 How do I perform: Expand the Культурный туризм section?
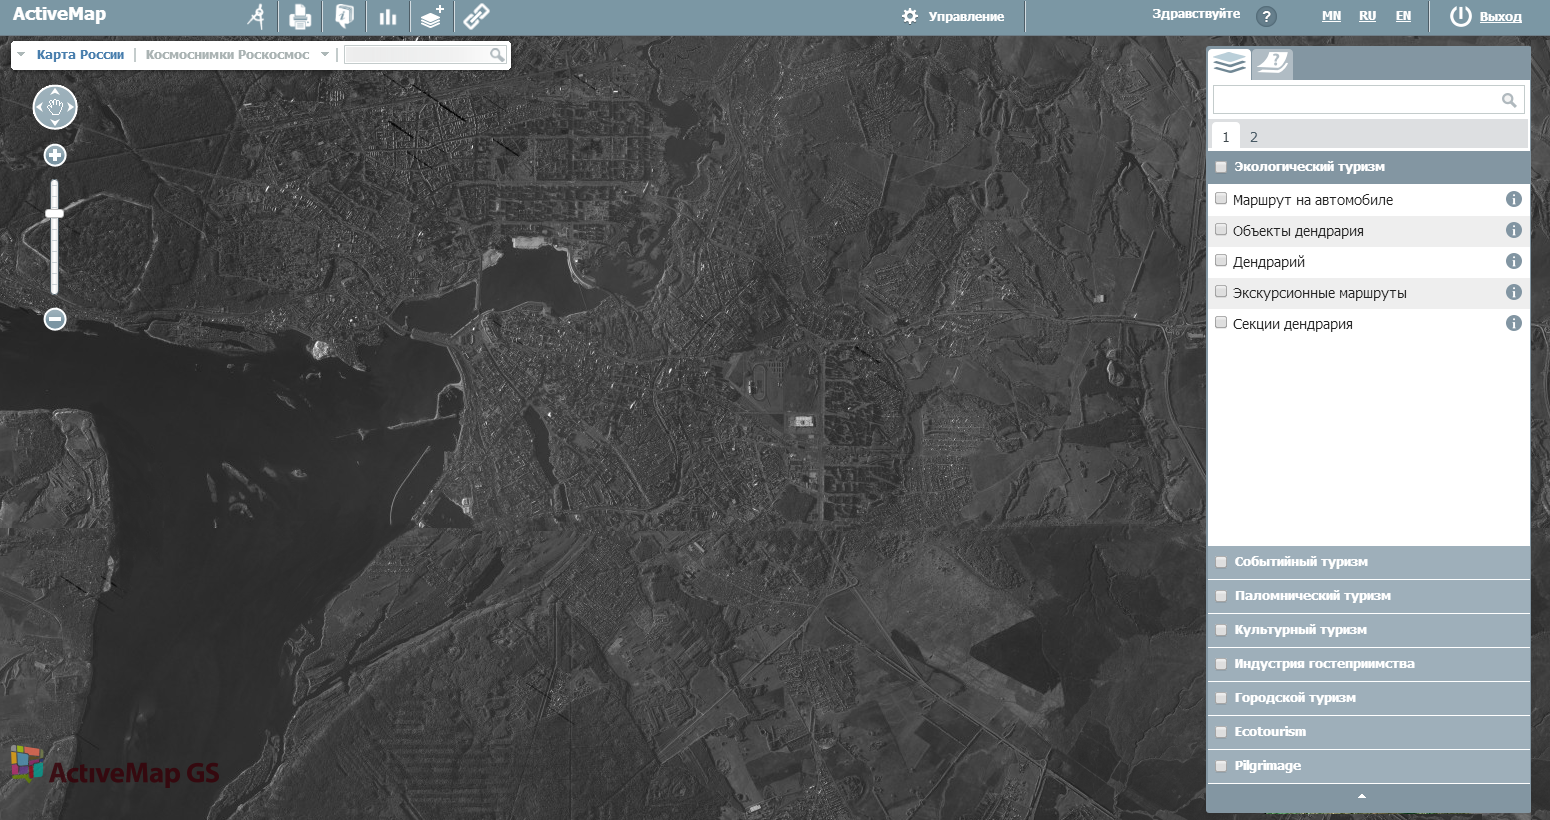click(1300, 630)
